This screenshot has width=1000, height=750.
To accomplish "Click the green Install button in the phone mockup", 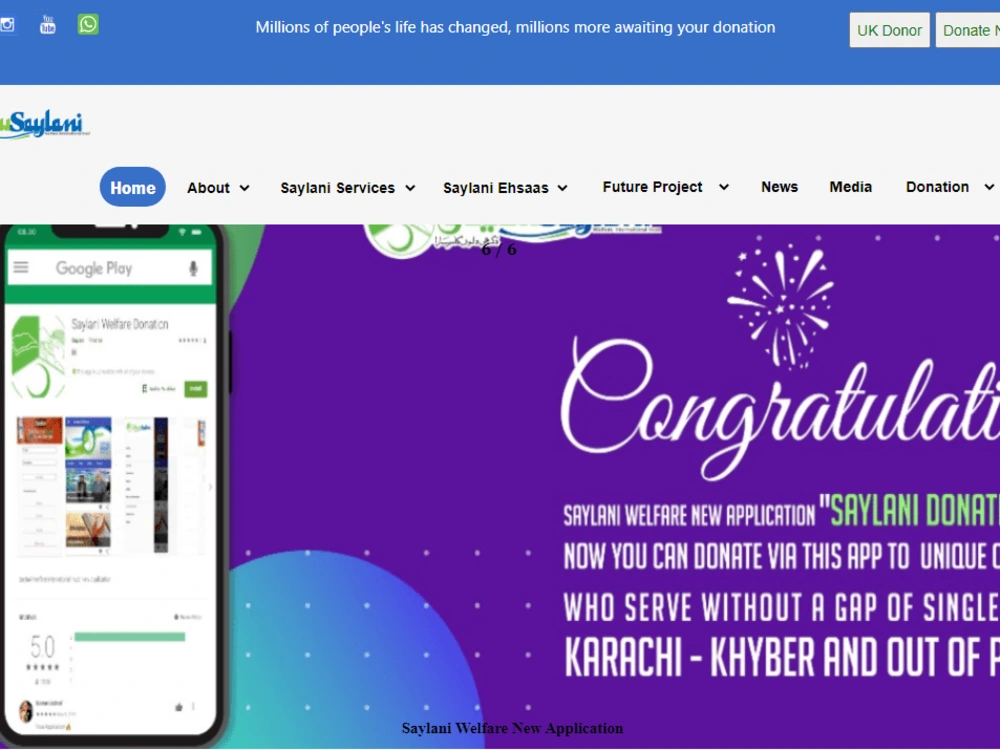I will (196, 388).
